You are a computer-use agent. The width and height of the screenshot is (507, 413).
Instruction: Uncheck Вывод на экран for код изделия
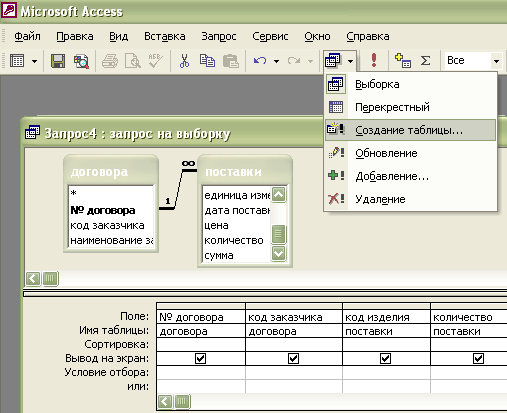[386, 359]
